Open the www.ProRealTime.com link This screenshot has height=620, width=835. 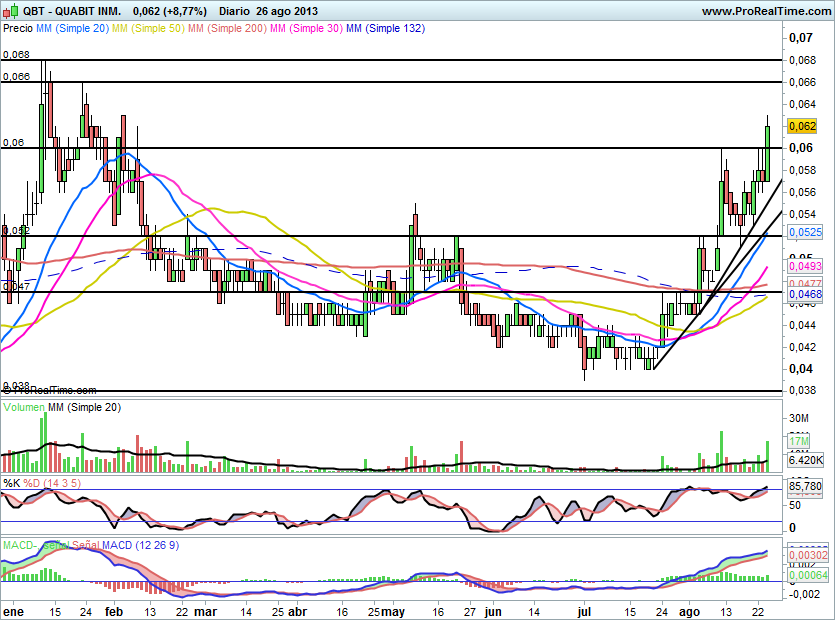765,11
